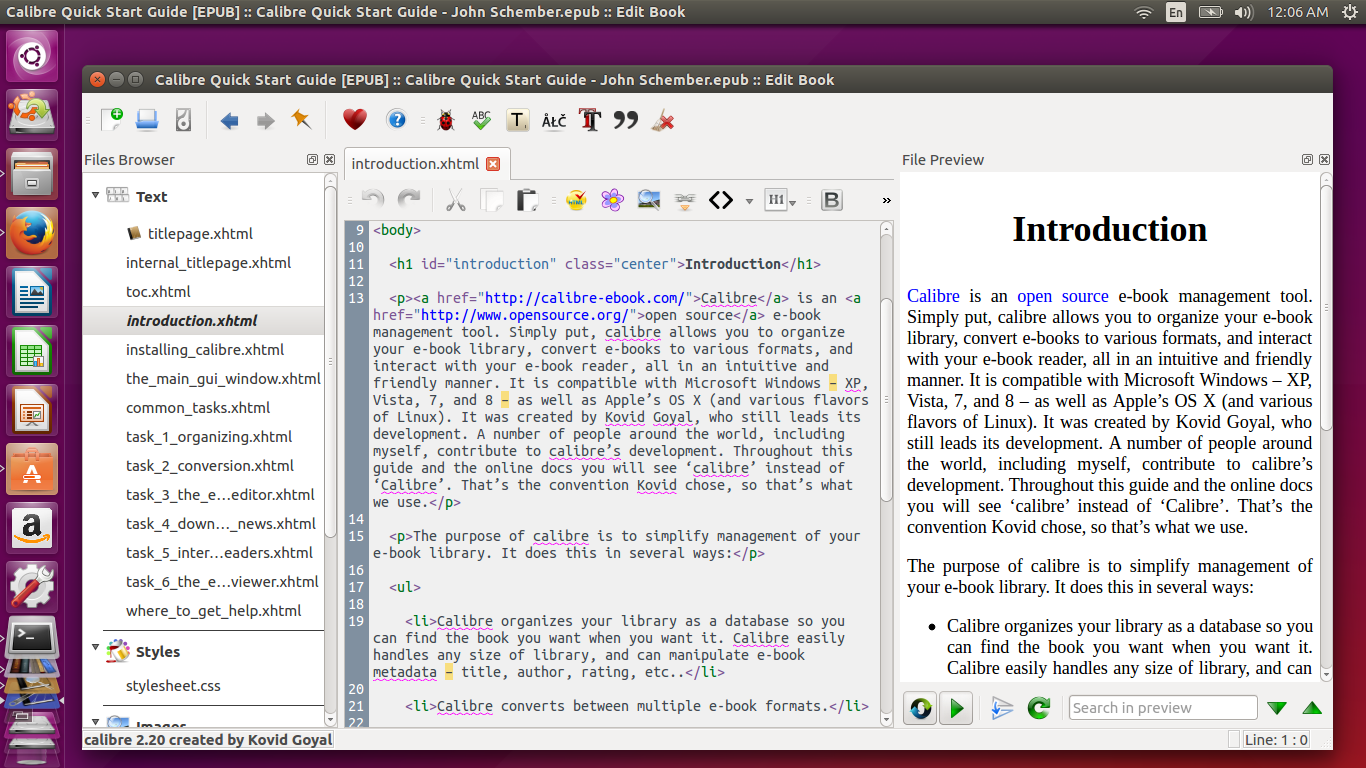Click the editor undo arrow
The width and height of the screenshot is (1366, 768).
pos(373,200)
